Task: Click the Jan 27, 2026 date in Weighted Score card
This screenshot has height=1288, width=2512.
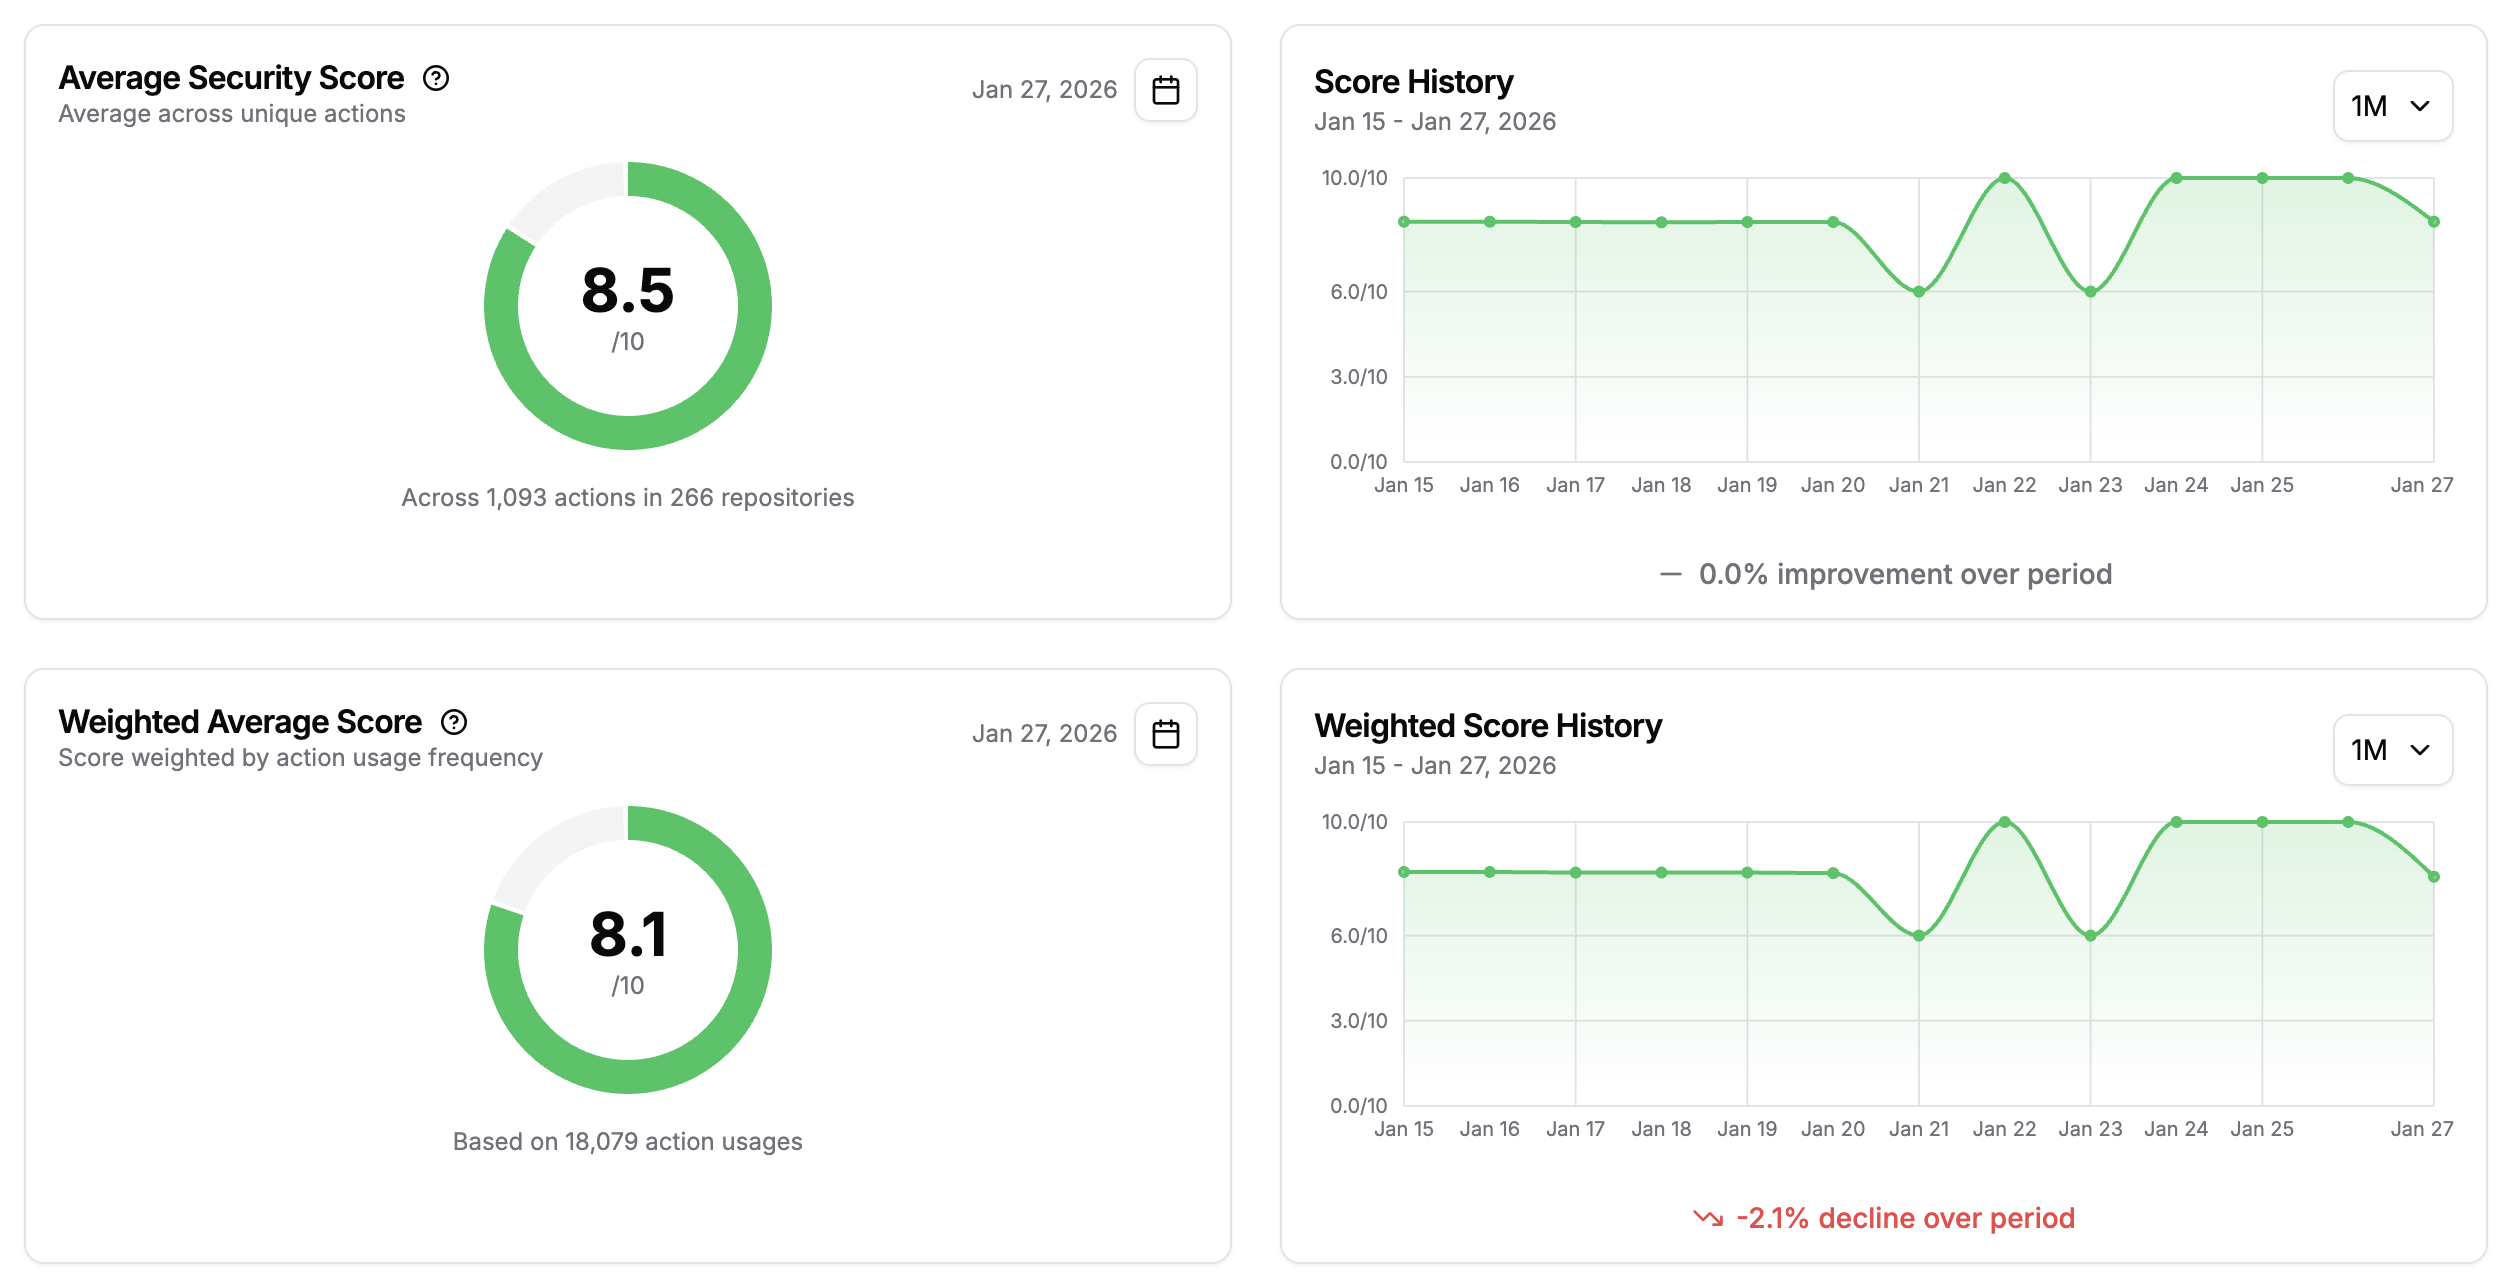Action: tap(1044, 734)
